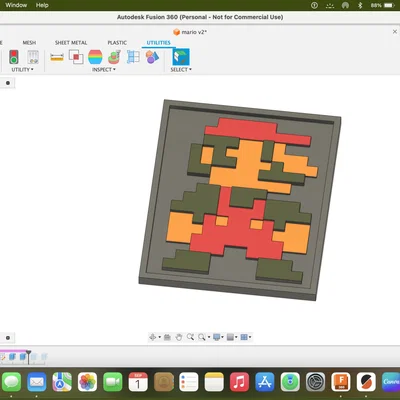The width and height of the screenshot is (400, 400).
Task: Select the Measure tool in Inspect
Action: [x=57, y=57]
